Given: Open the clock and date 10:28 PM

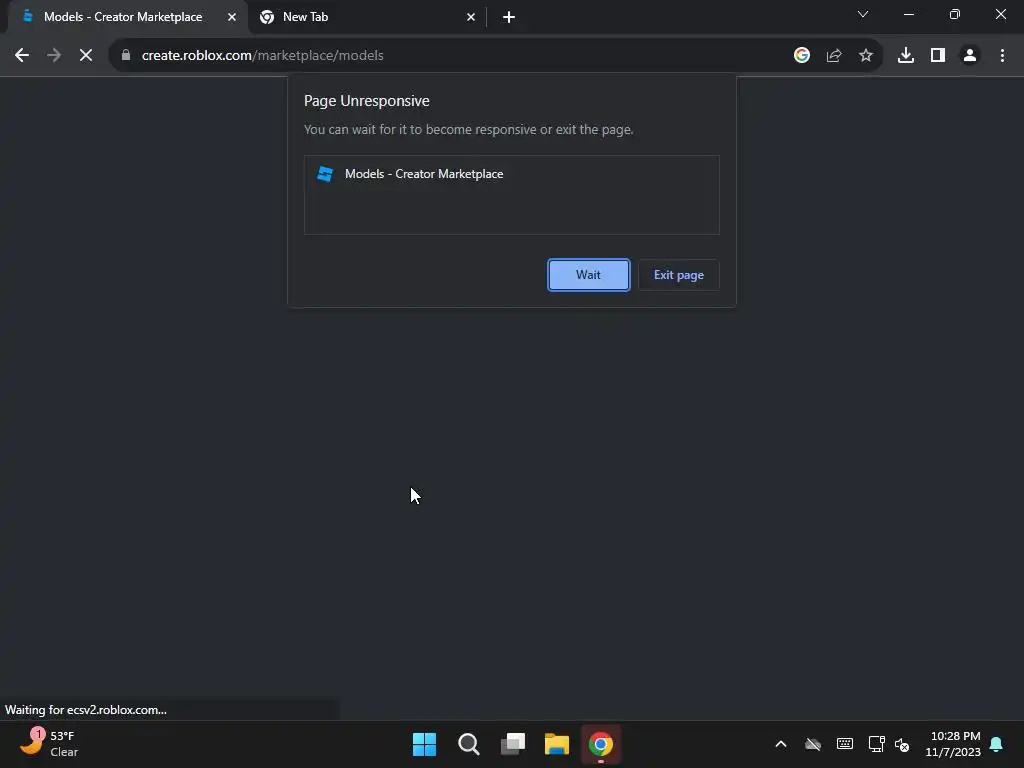Looking at the screenshot, I should (x=952, y=744).
